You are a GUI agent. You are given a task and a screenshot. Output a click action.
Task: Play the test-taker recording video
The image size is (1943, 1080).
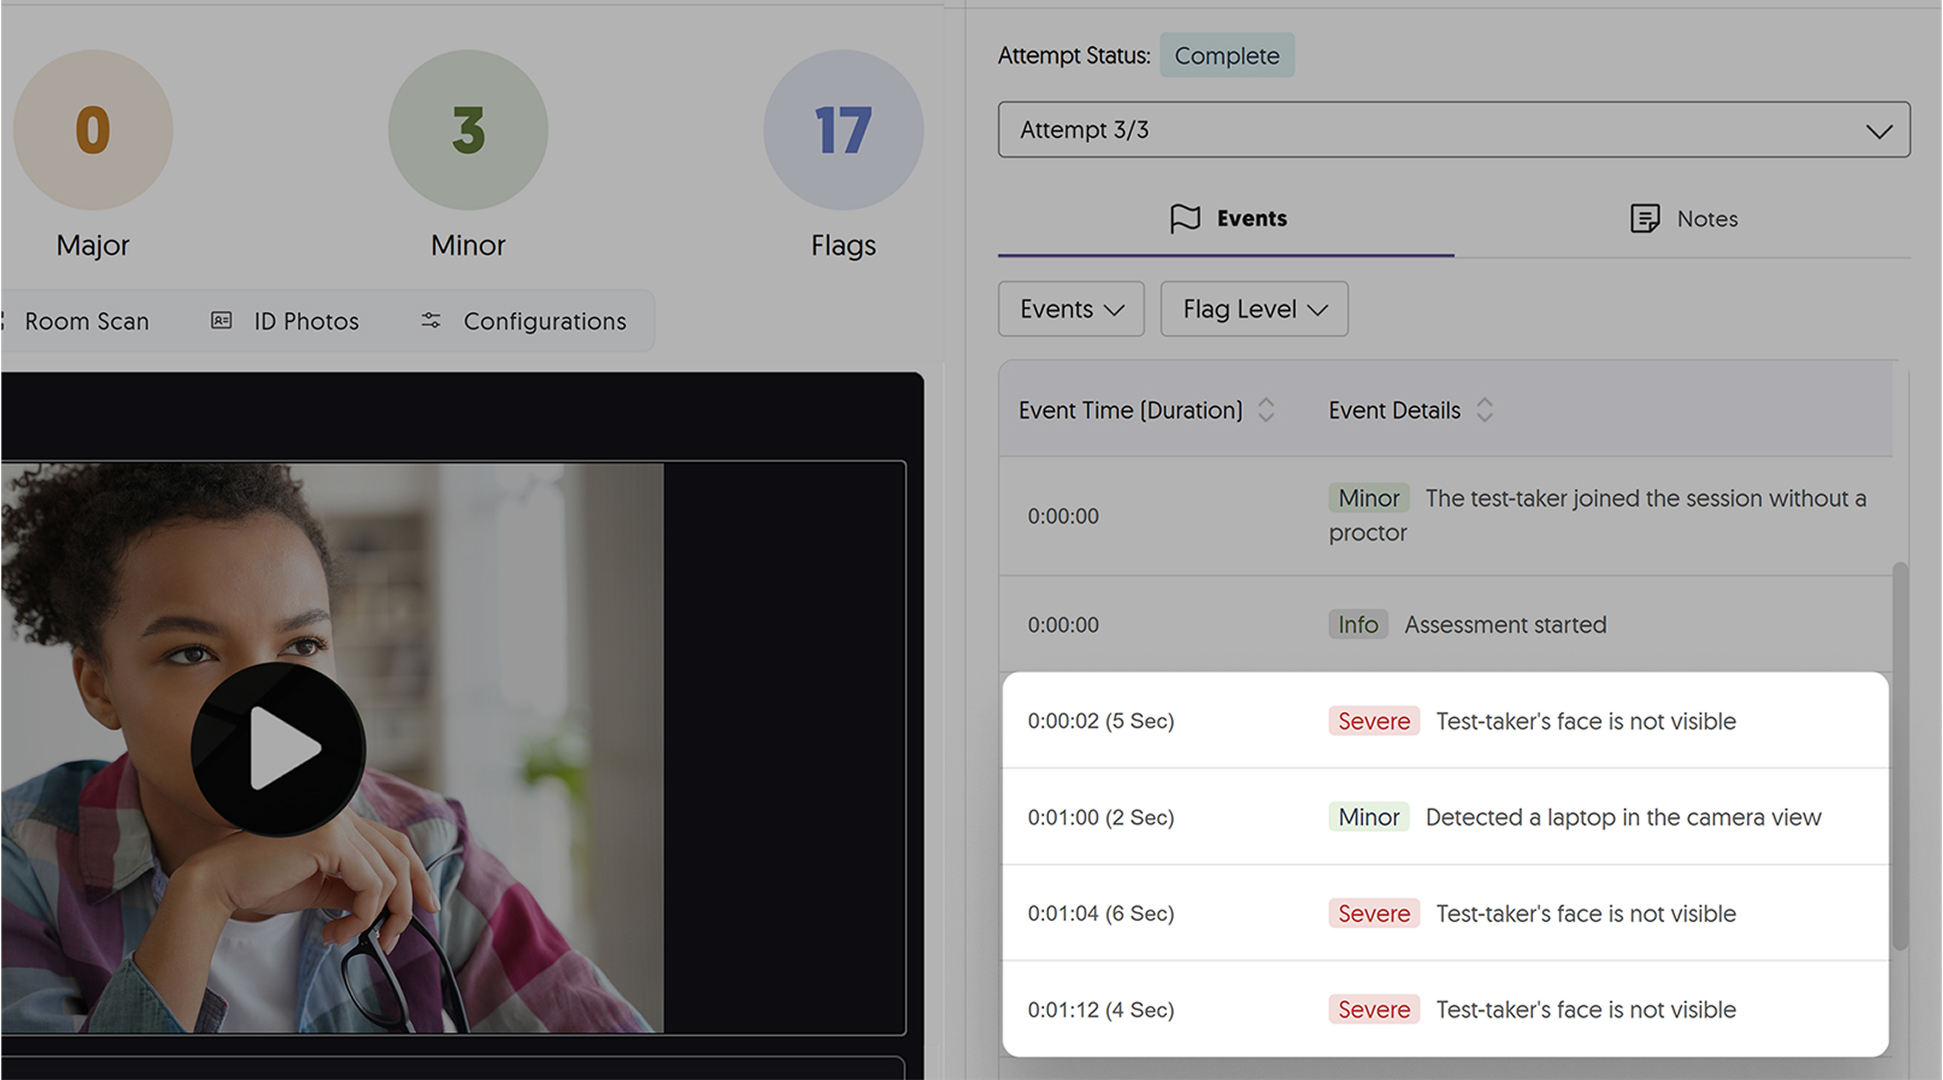point(278,749)
